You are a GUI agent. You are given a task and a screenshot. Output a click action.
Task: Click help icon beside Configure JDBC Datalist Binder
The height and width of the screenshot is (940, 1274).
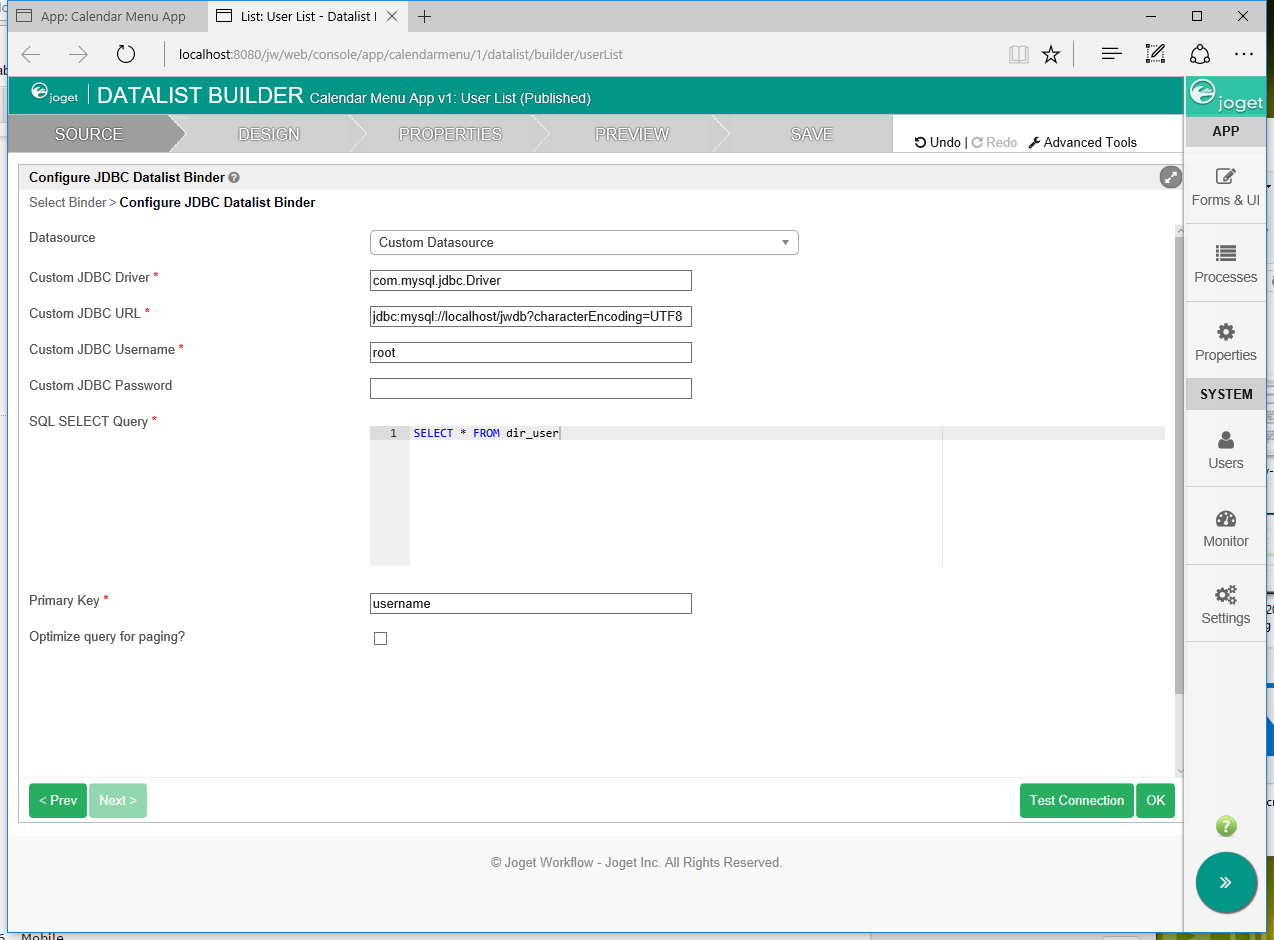[234, 178]
